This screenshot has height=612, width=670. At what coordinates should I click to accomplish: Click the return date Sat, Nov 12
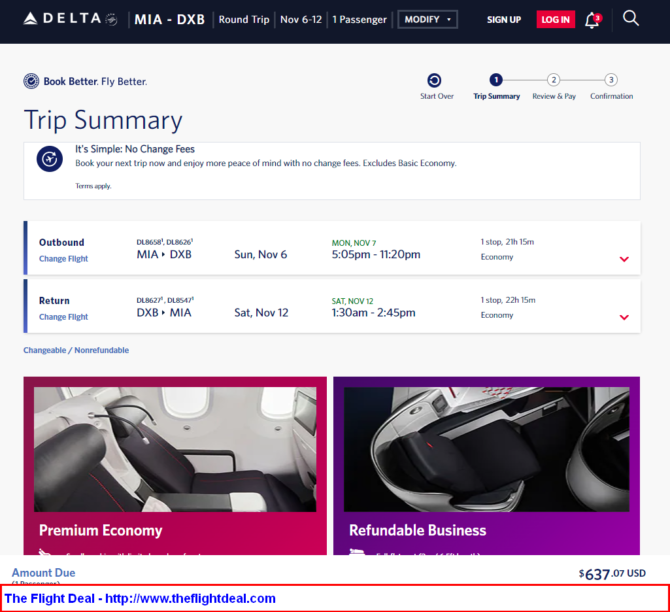click(x=261, y=313)
